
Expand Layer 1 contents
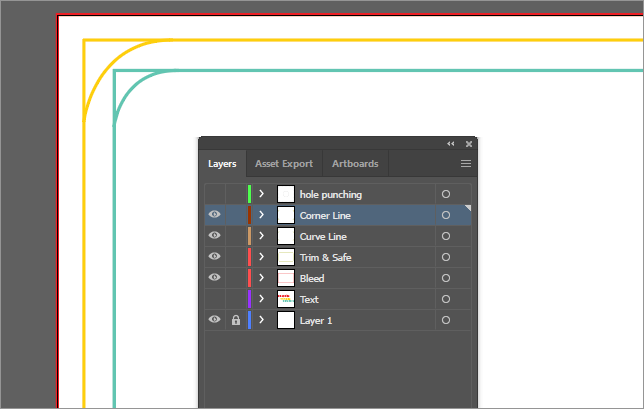coord(262,319)
